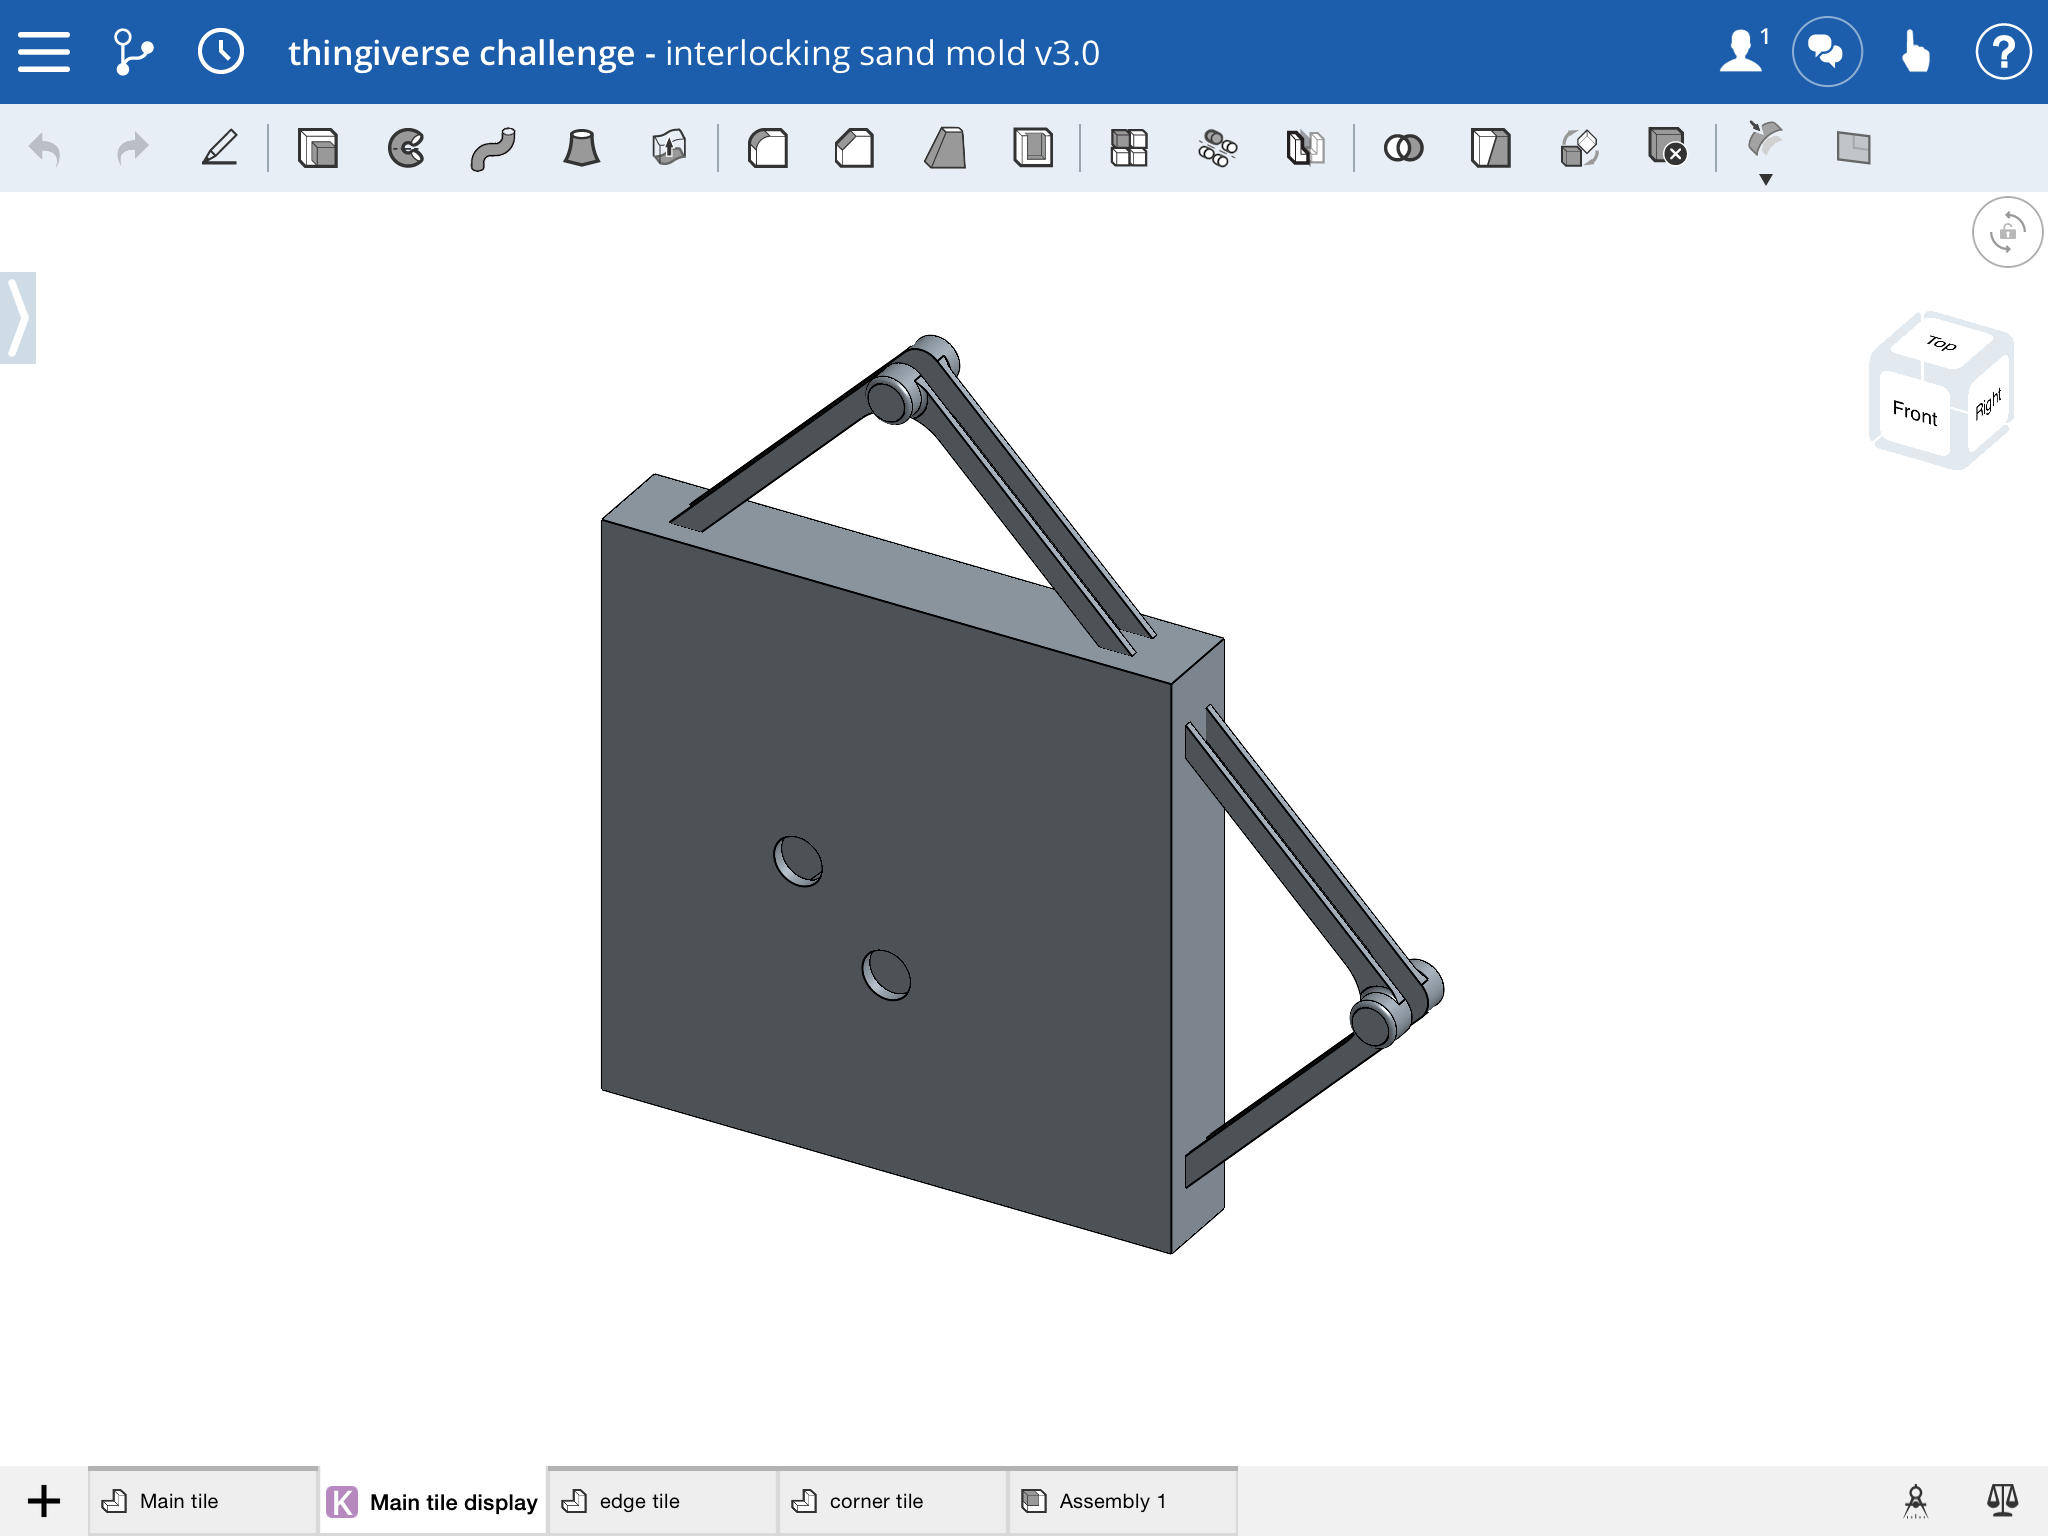Add a new tab with plus

[43, 1501]
